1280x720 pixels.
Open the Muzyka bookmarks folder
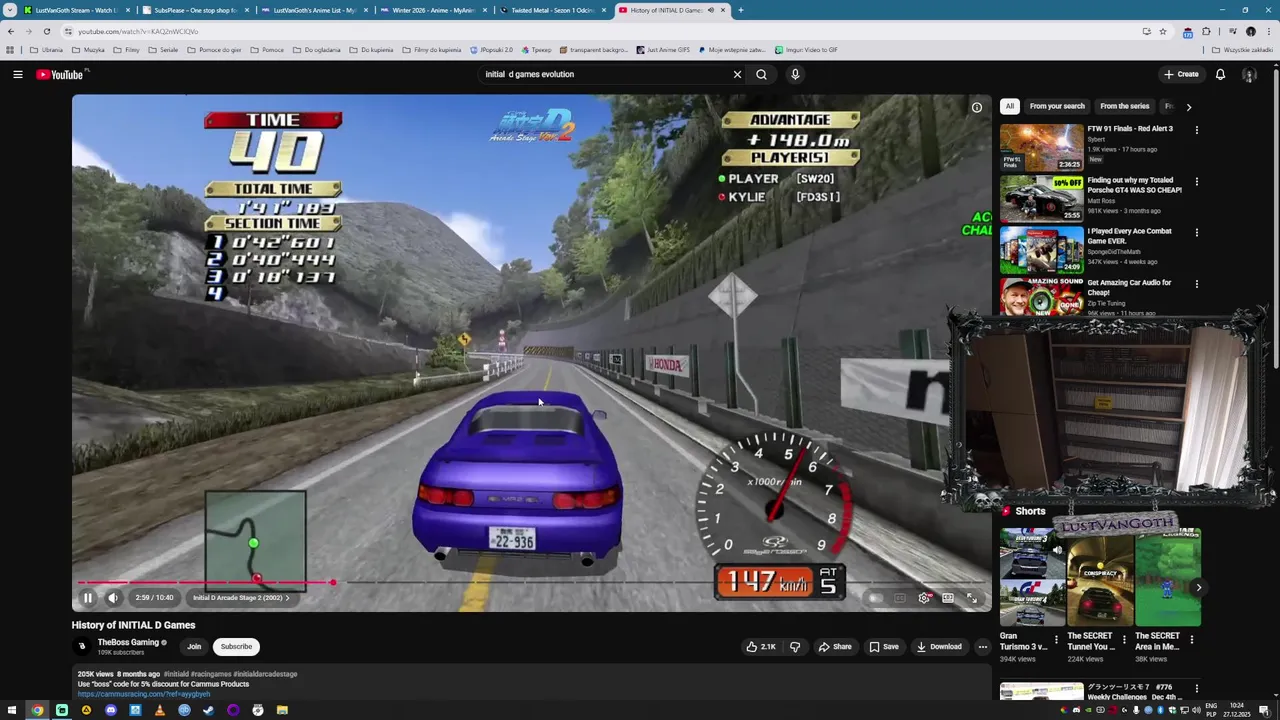click(88, 50)
